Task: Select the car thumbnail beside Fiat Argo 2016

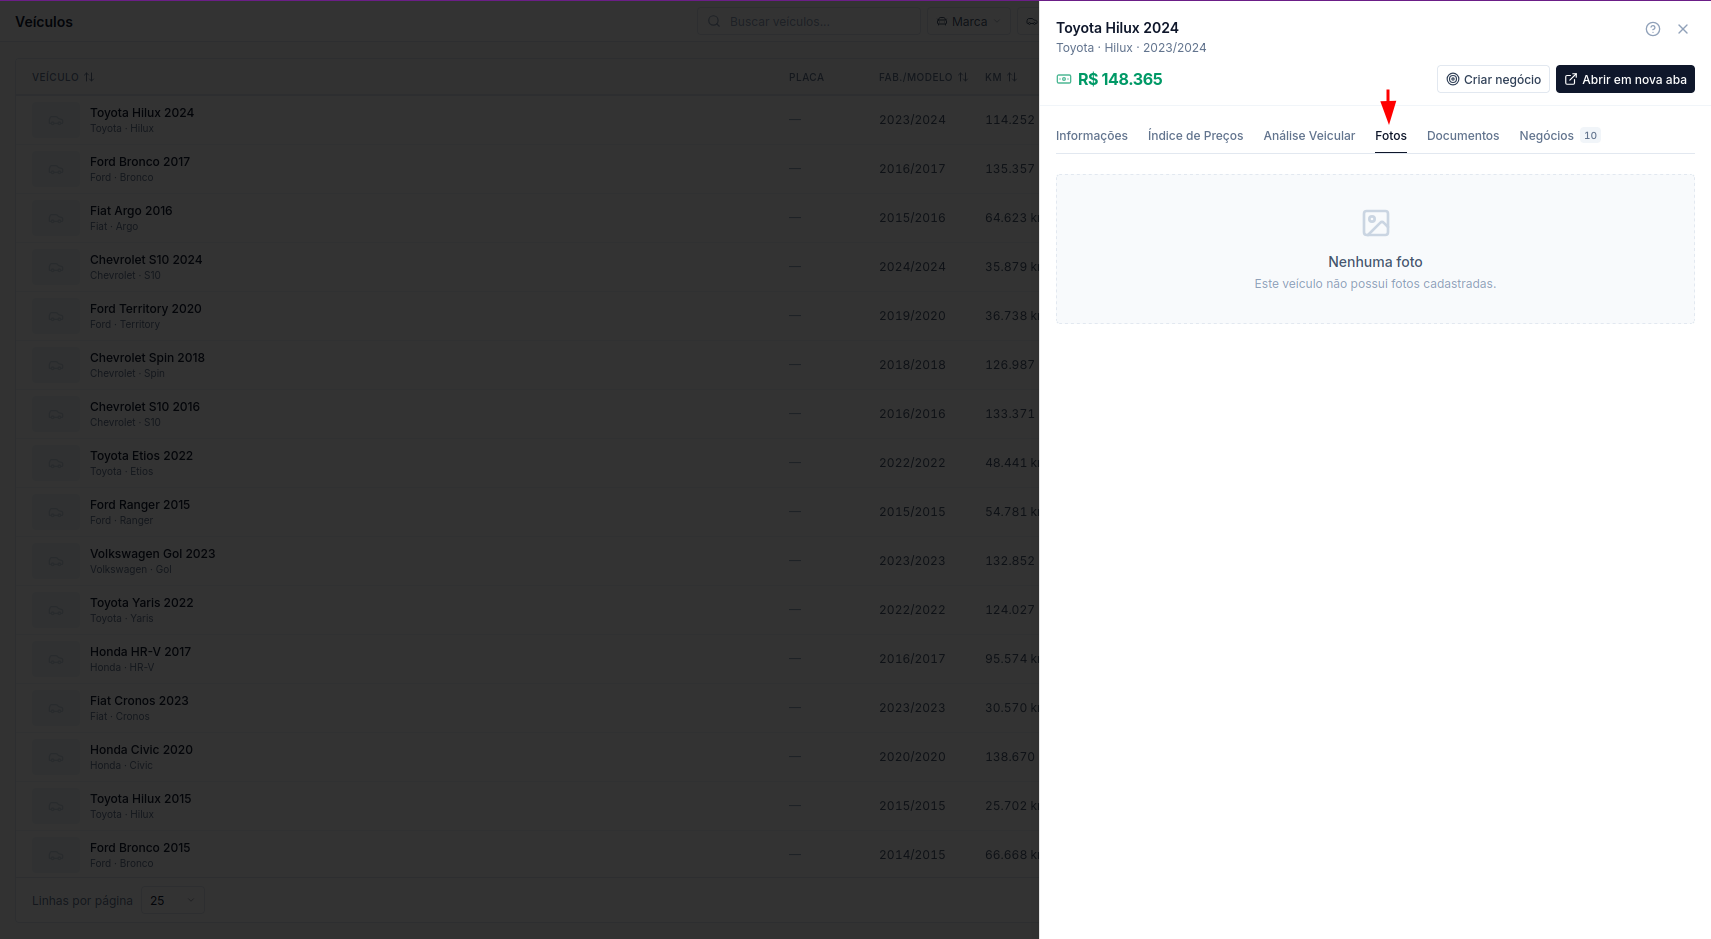Action: (56, 218)
